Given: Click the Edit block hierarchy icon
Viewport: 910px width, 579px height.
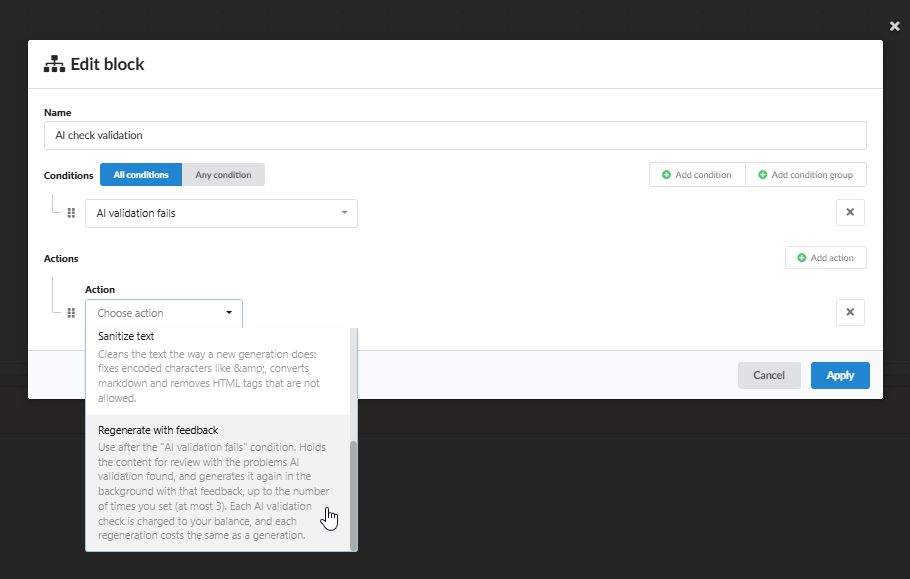Looking at the screenshot, I should coord(55,64).
